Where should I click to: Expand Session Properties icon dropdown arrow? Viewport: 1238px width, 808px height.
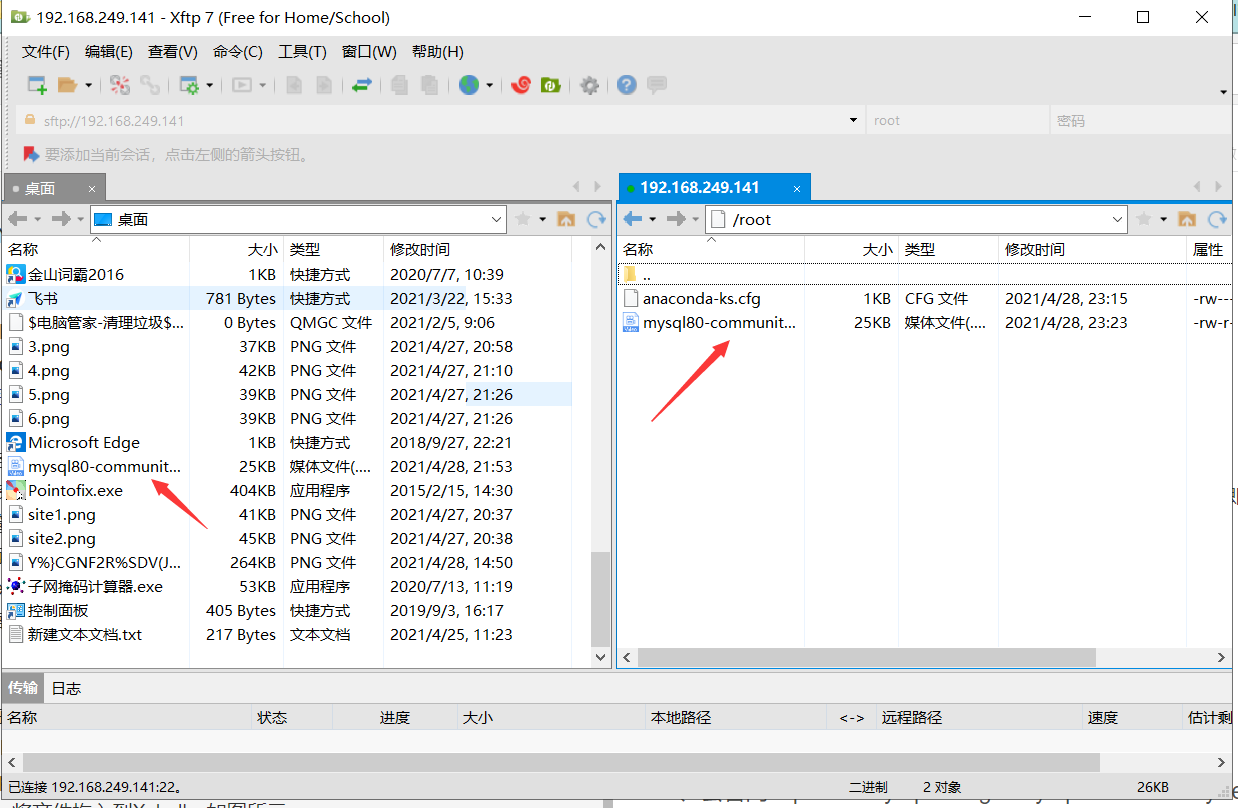point(210,86)
